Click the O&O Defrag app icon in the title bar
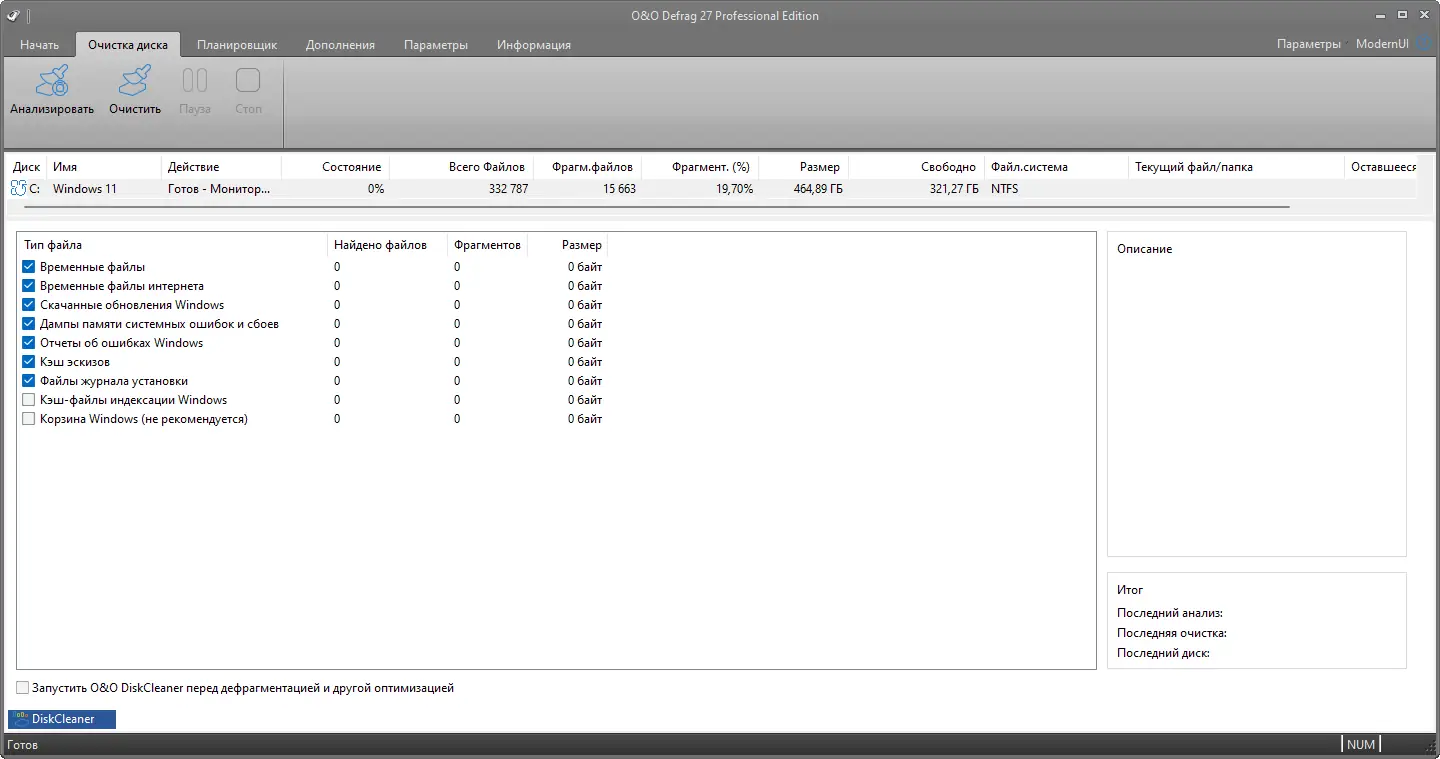Viewport: 1440px width, 759px height. tap(13, 15)
